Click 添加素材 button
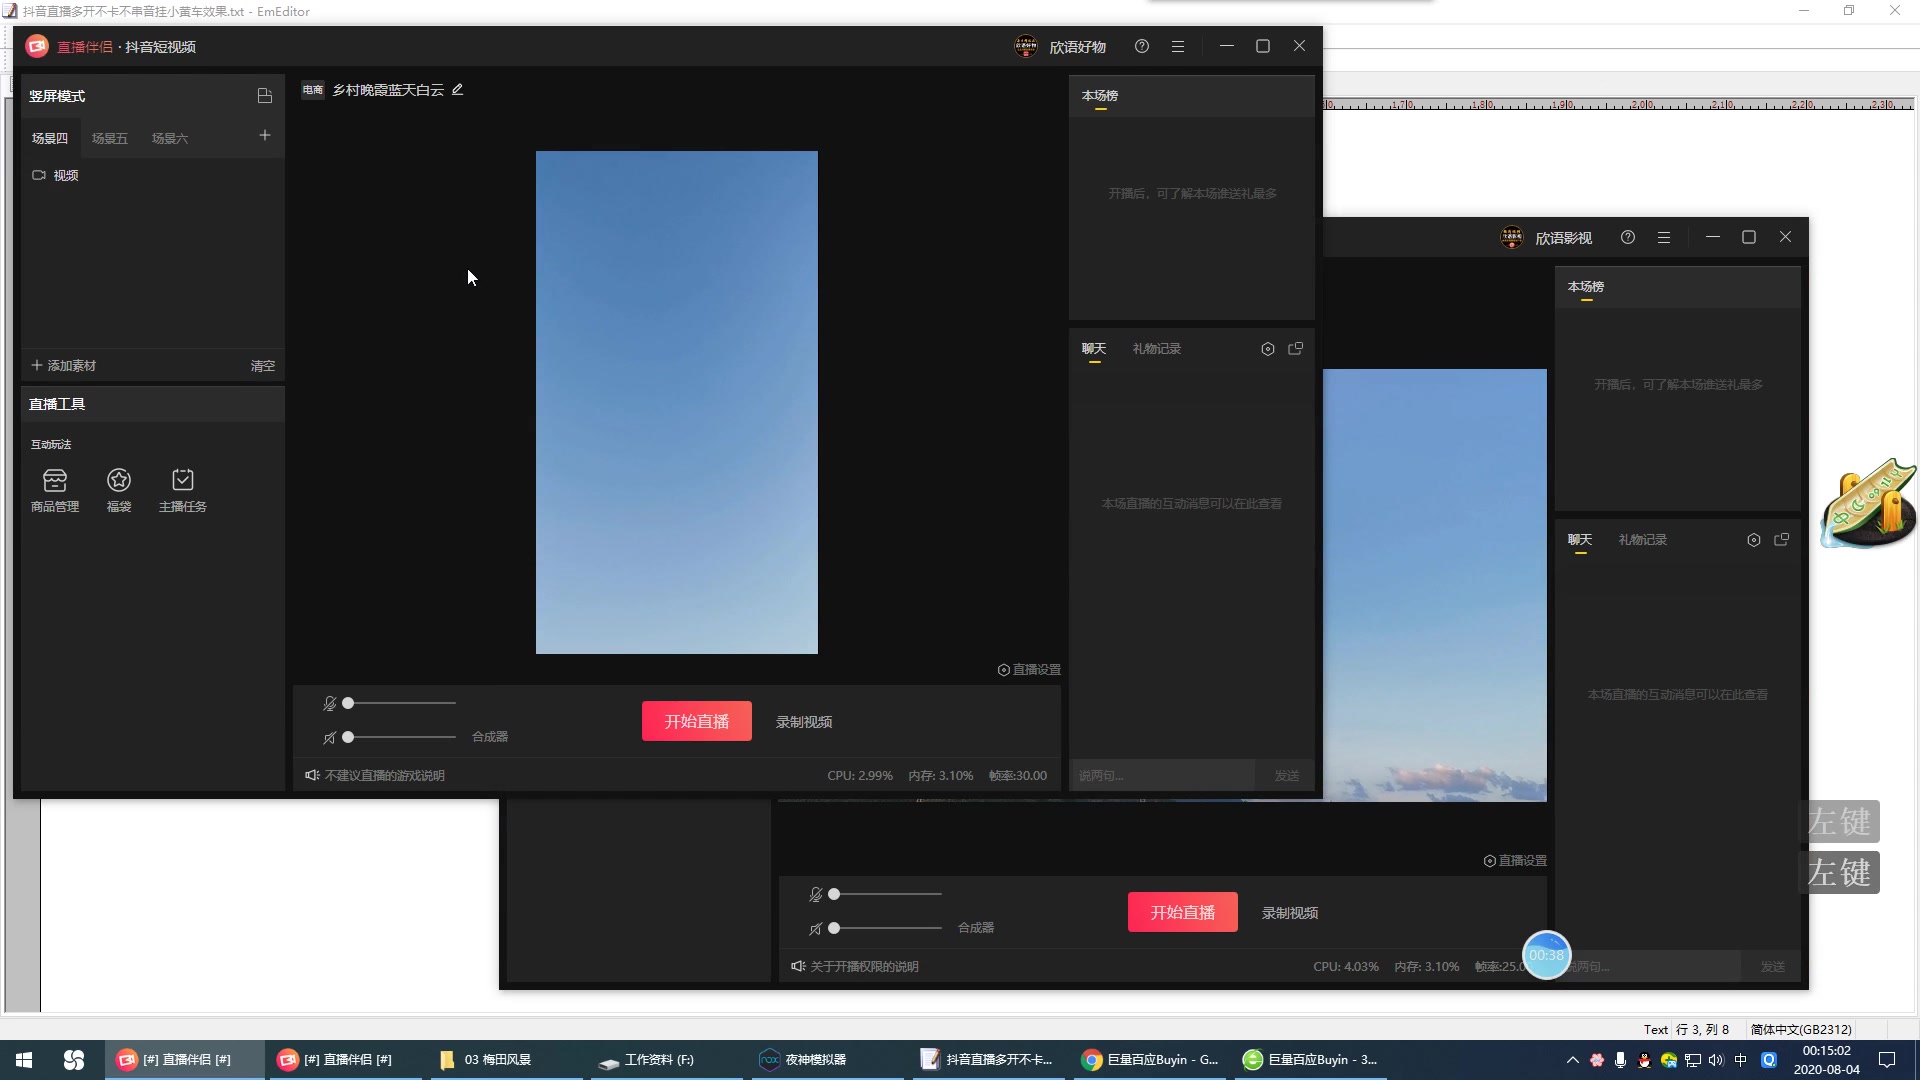Image resolution: width=1920 pixels, height=1080 pixels. [x=63, y=366]
